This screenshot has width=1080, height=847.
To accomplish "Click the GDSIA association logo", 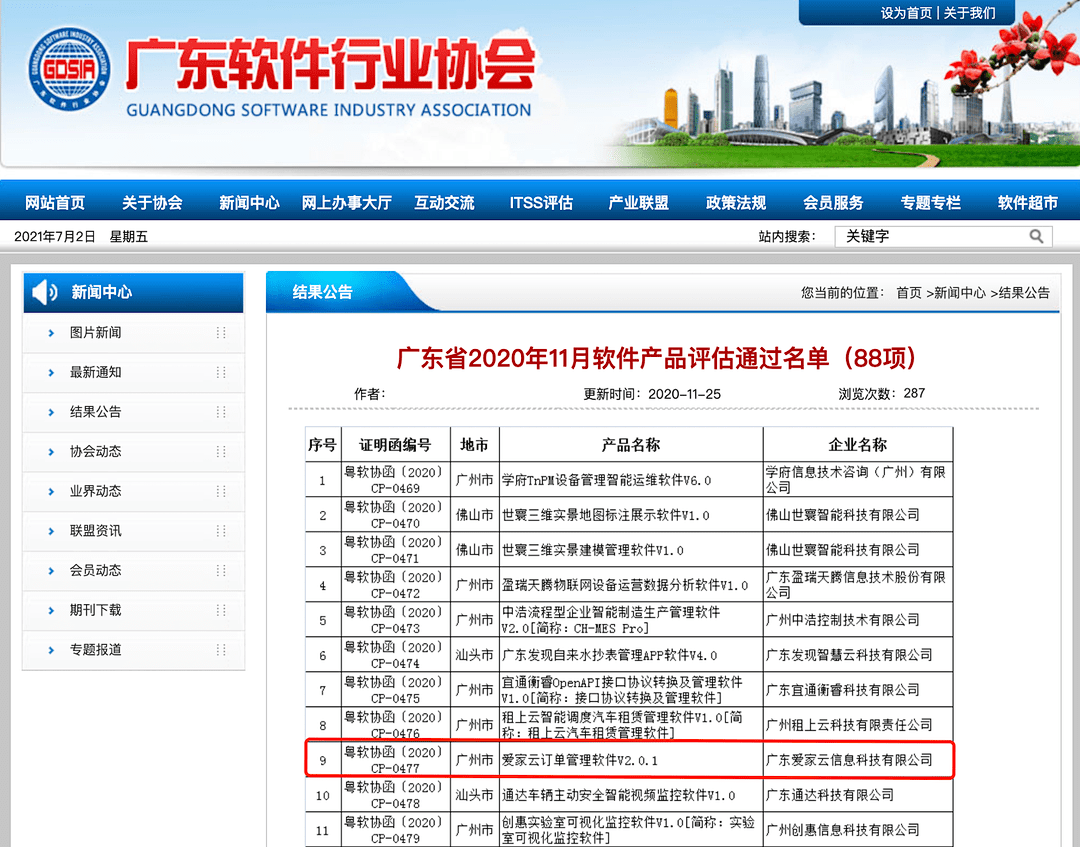I will tap(70, 69).
